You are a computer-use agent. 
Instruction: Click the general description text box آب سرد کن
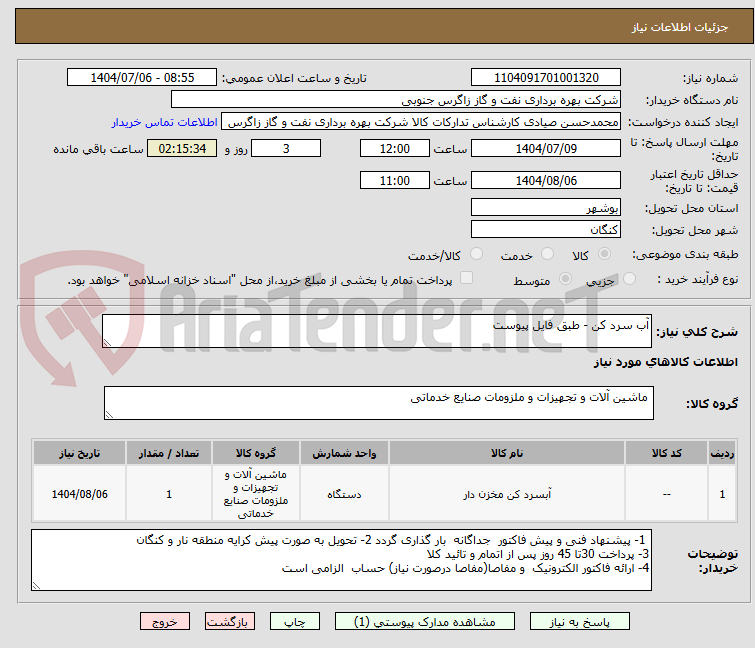(x=377, y=331)
